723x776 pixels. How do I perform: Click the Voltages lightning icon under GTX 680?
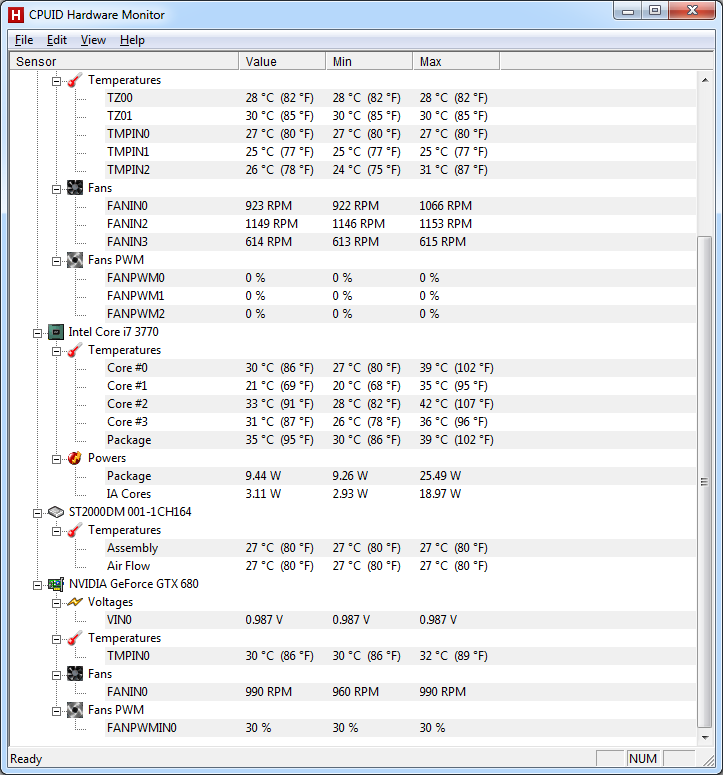pos(75,602)
